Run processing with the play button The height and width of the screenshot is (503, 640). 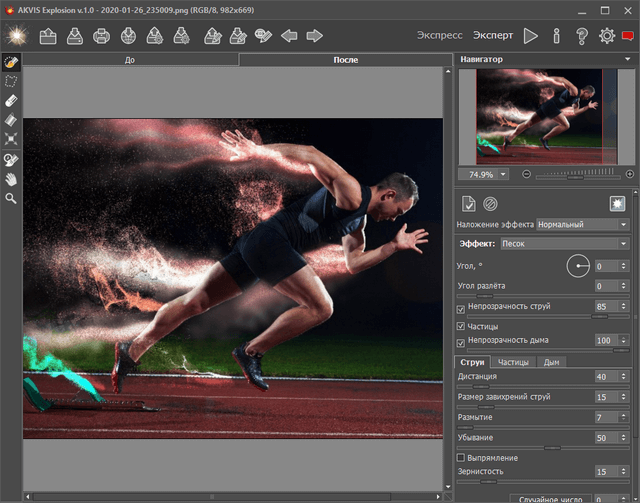point(531,36)
